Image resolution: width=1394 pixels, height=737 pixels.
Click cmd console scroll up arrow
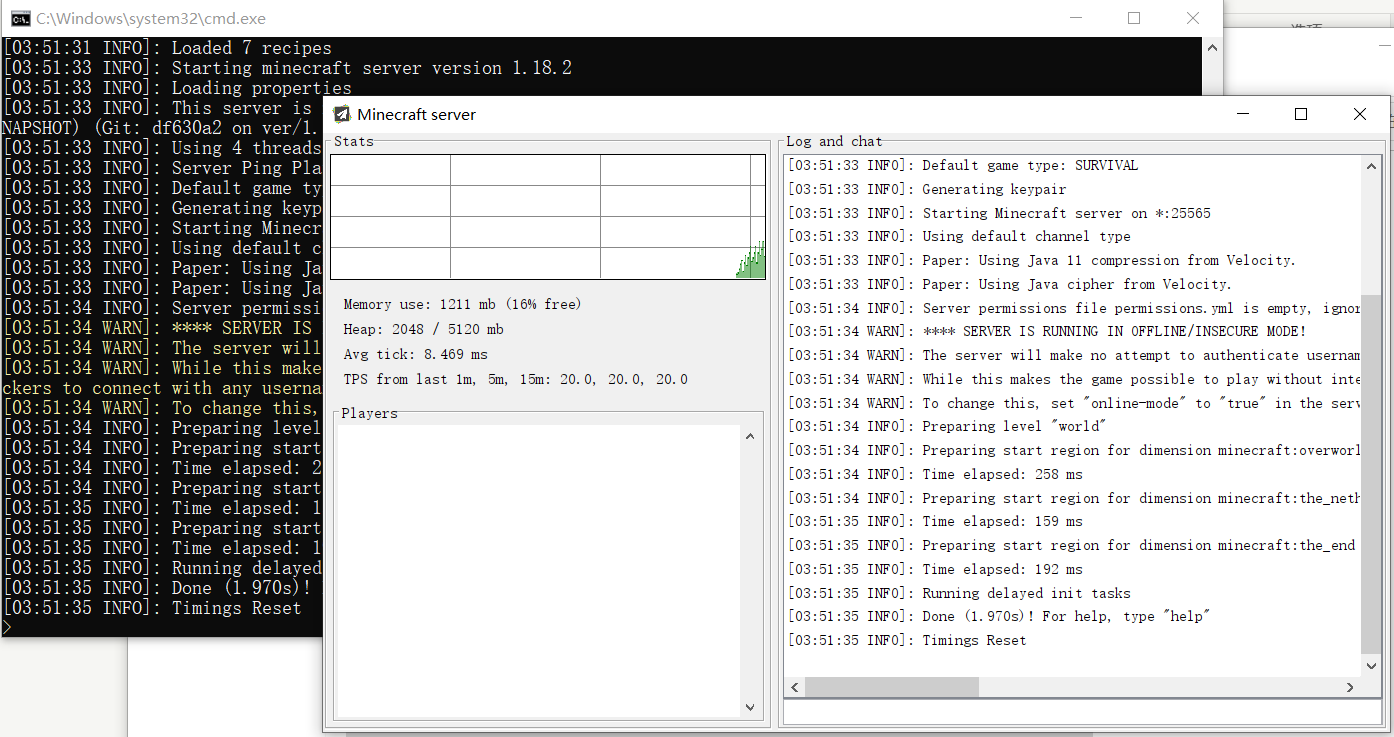point(1212,47)
